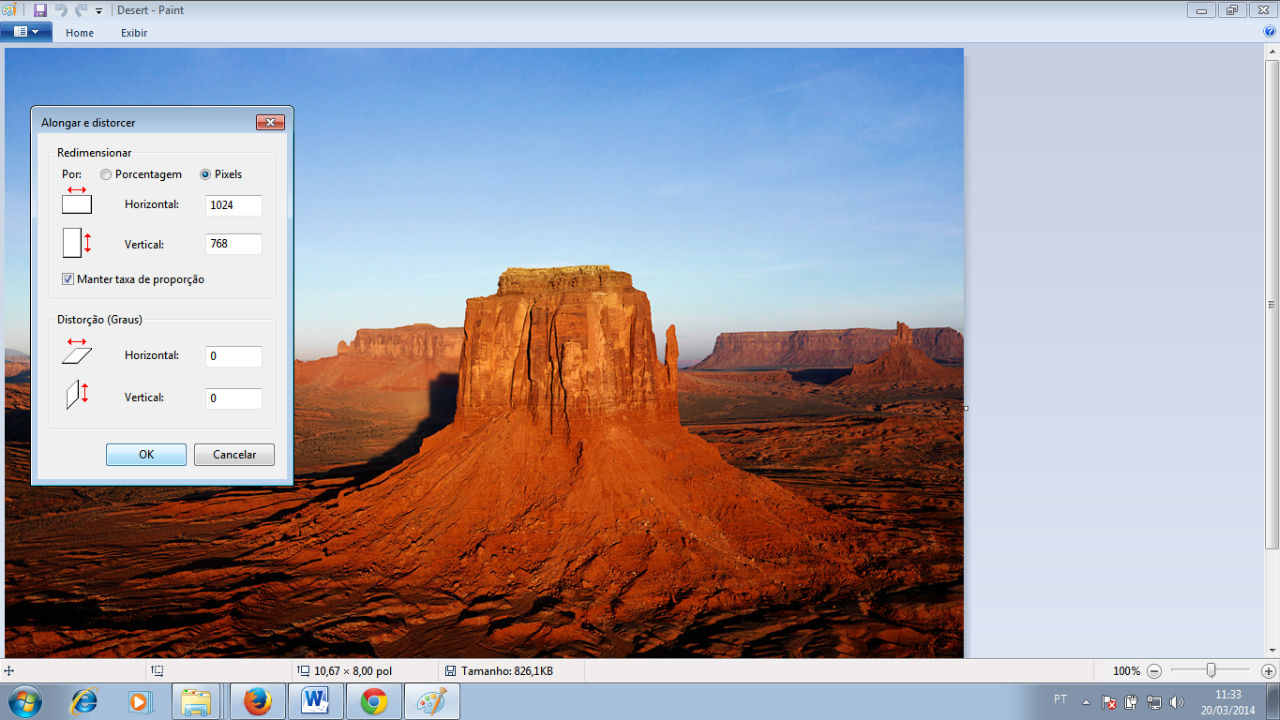Click the zoom in plus button
The width and height of the screenshot is (1280, 720).
coord(1268,671)
